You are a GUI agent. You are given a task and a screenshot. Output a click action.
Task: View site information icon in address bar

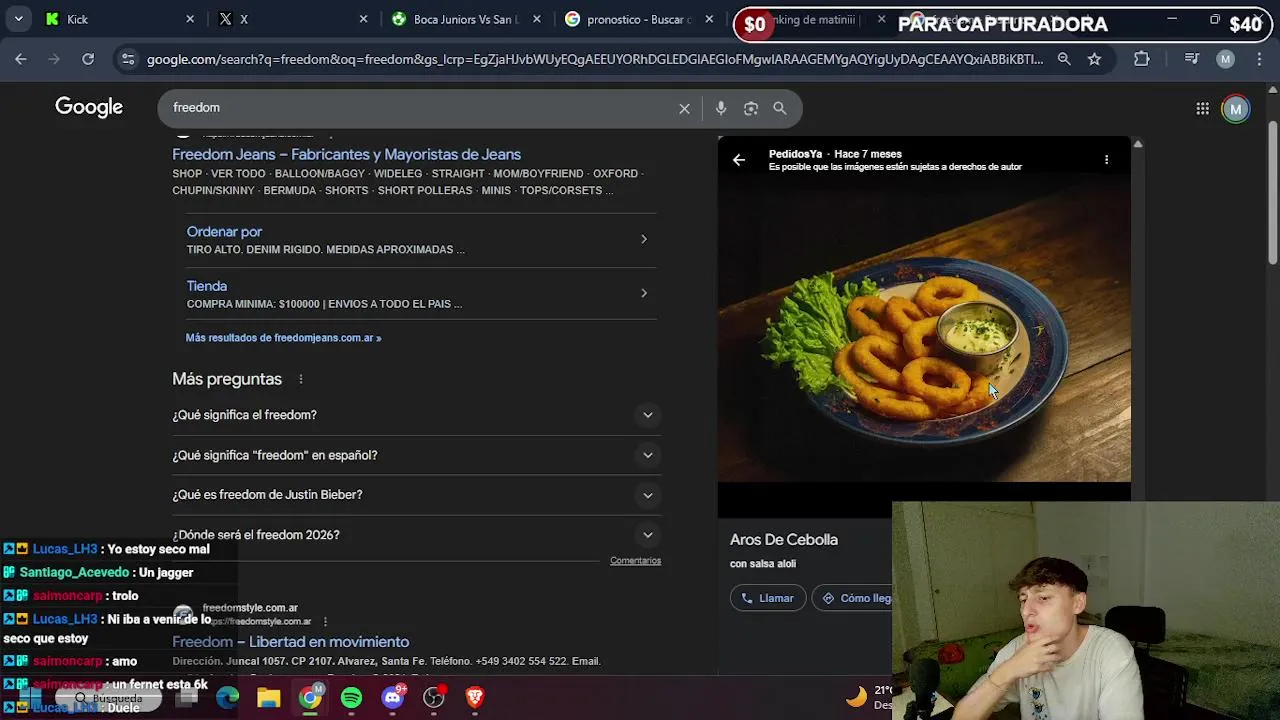[x=127, y=59]
